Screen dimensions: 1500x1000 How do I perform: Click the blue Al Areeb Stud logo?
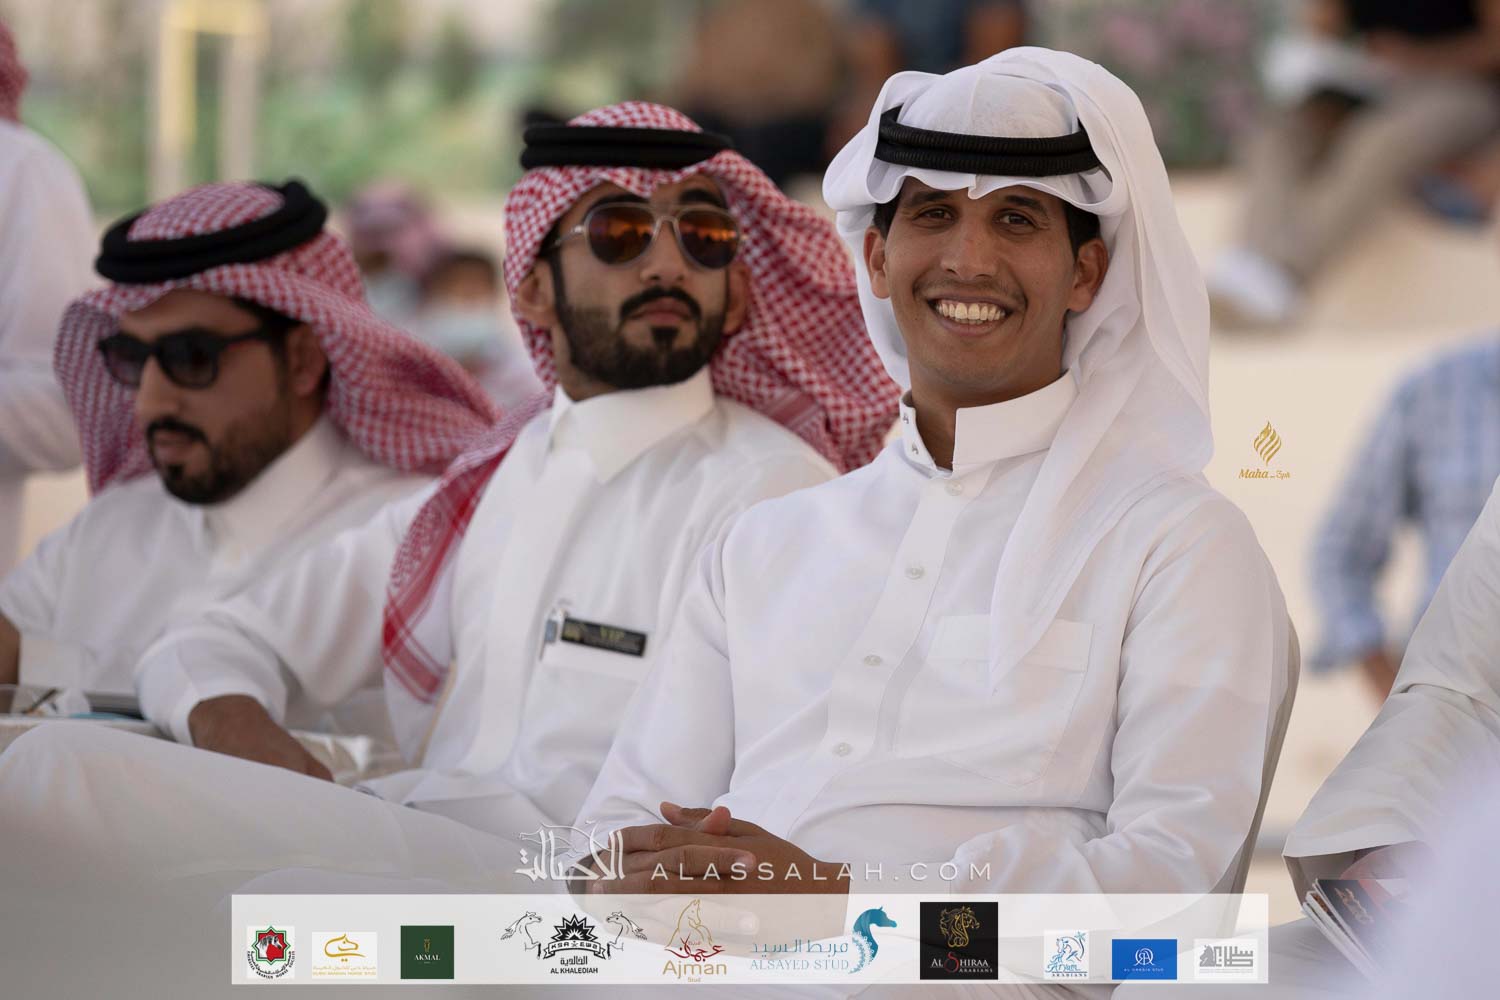pyautogui.click(x=1144, y=957)
